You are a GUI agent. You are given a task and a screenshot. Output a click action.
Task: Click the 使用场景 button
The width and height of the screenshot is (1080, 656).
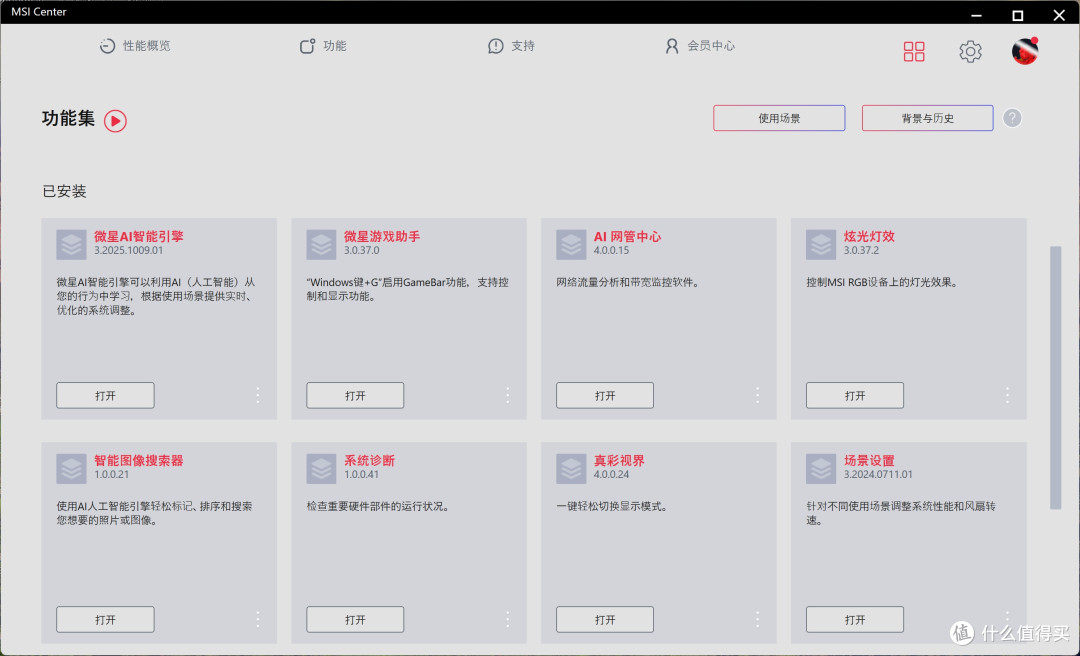click(x=779, y=118)
